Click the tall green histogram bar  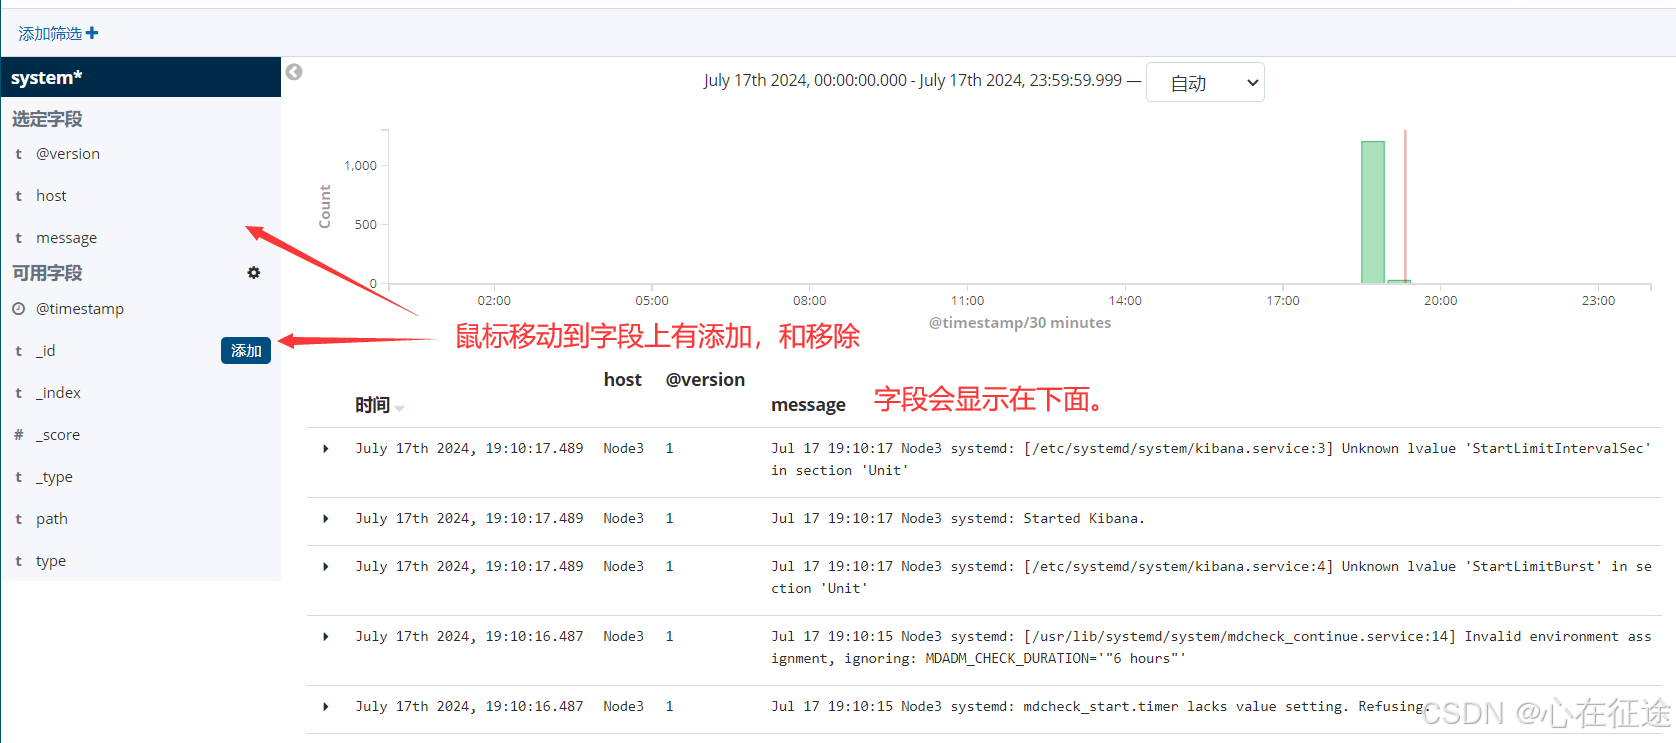pos(1373,212)
